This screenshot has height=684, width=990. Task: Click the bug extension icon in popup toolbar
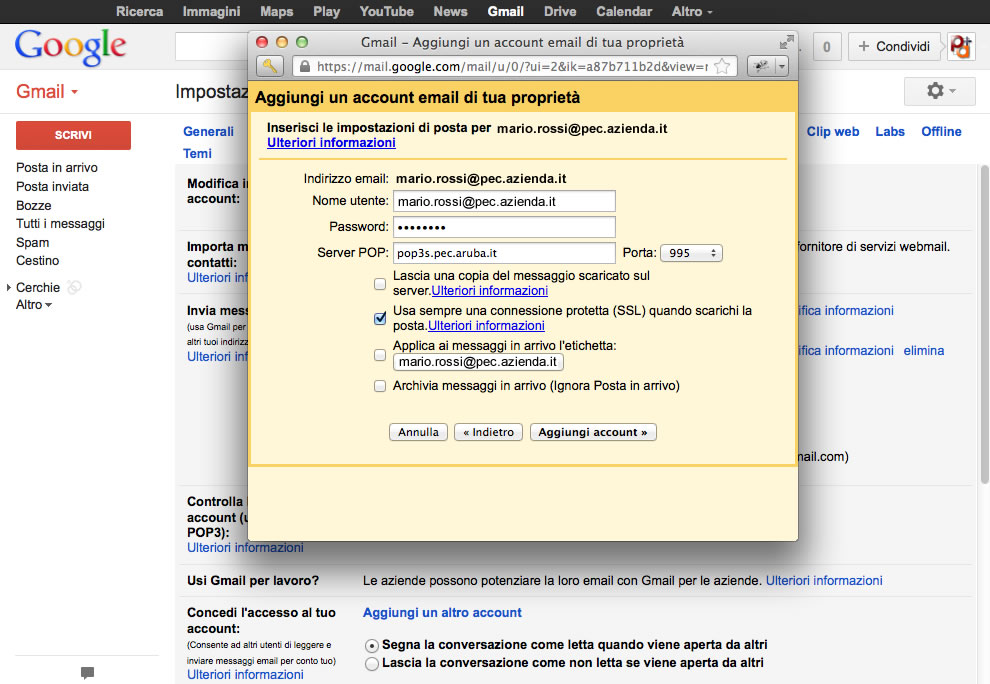point(762,66)
